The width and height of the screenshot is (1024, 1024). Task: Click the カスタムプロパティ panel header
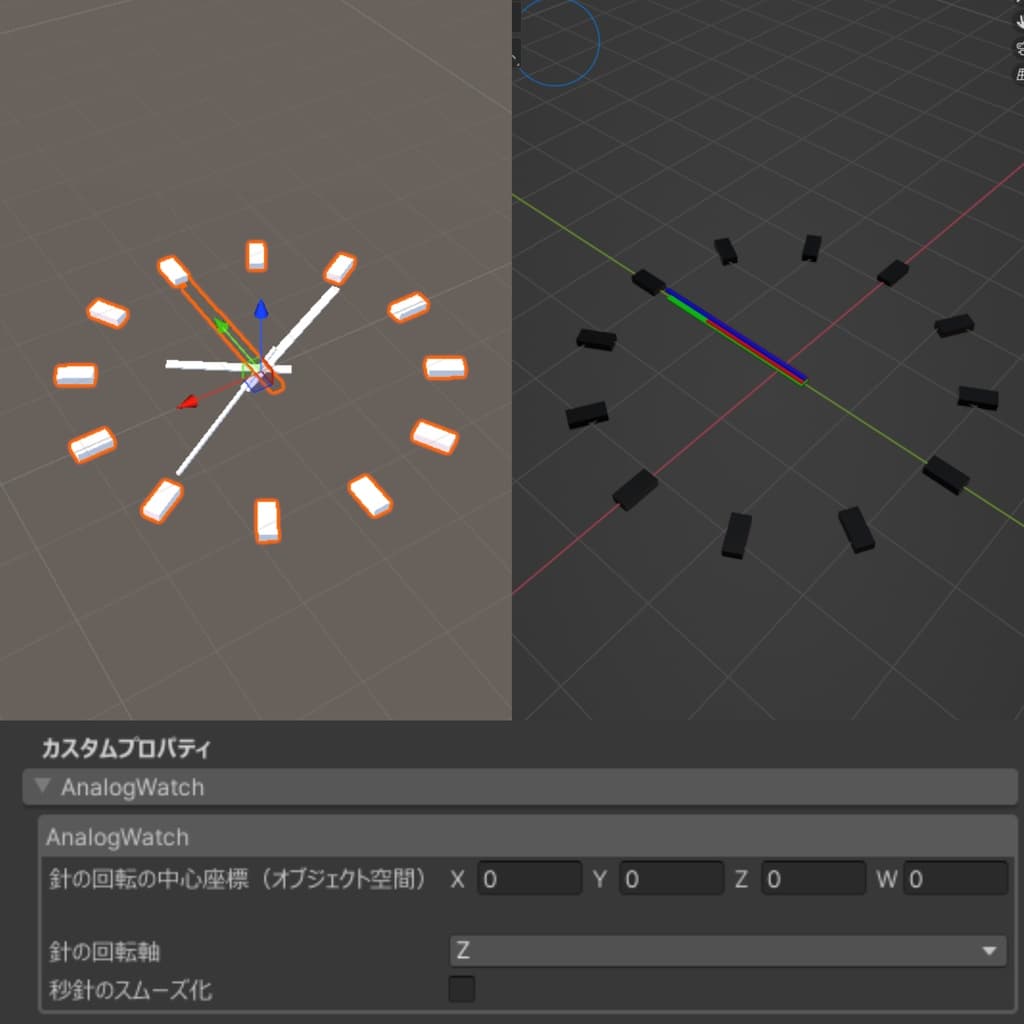[126, 748]
